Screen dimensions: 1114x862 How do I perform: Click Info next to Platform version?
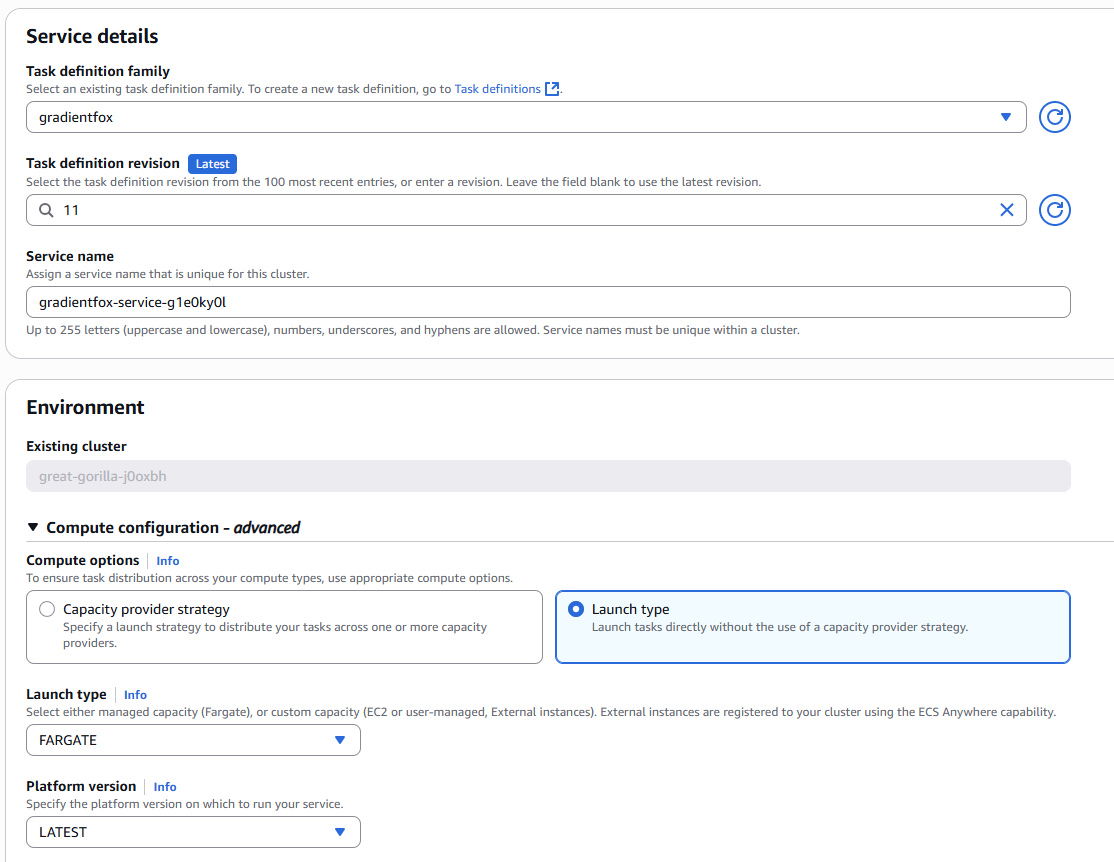point(165,787)
